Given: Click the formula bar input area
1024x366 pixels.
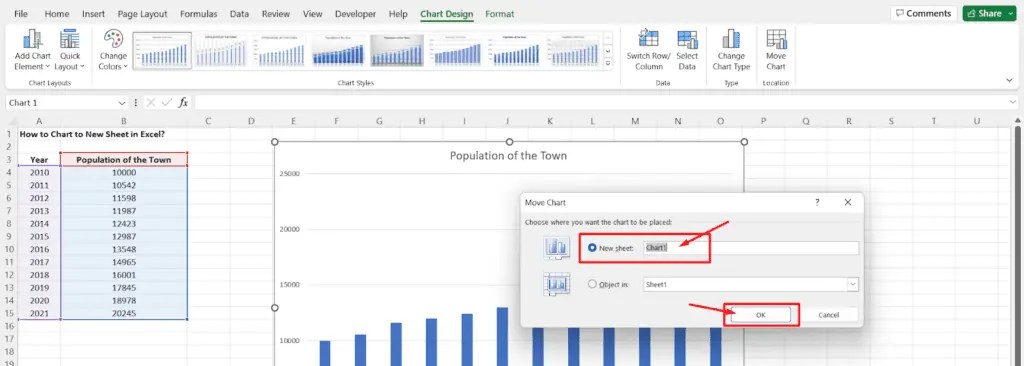Looking at the screenshot, I should point(601,103).
